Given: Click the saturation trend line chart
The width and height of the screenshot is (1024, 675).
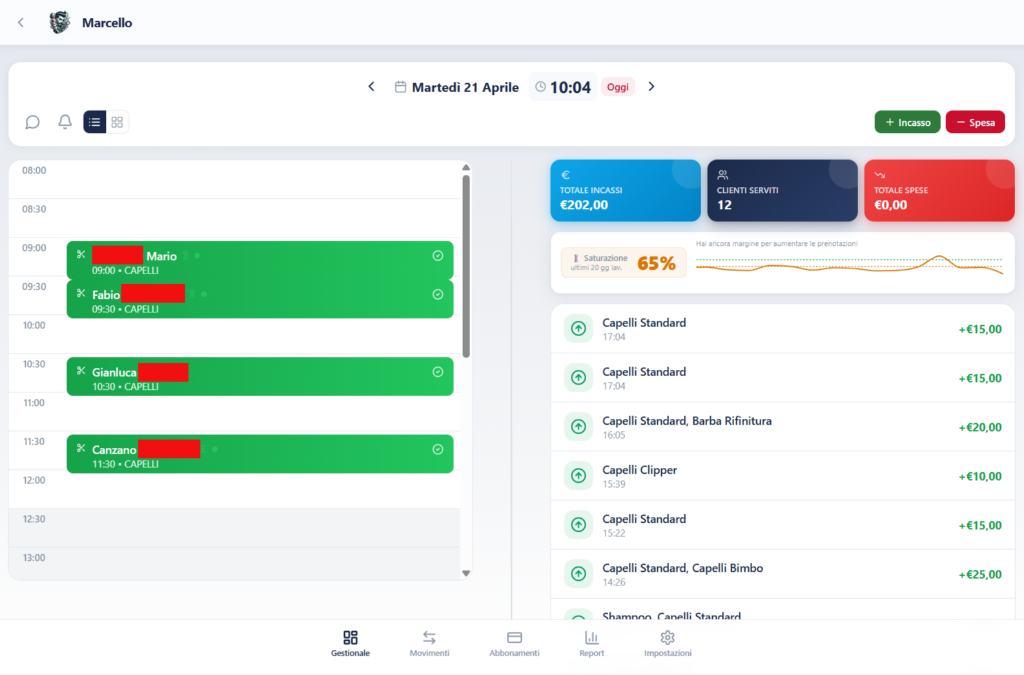Looking at the screenshot, I should coord(849,264).
